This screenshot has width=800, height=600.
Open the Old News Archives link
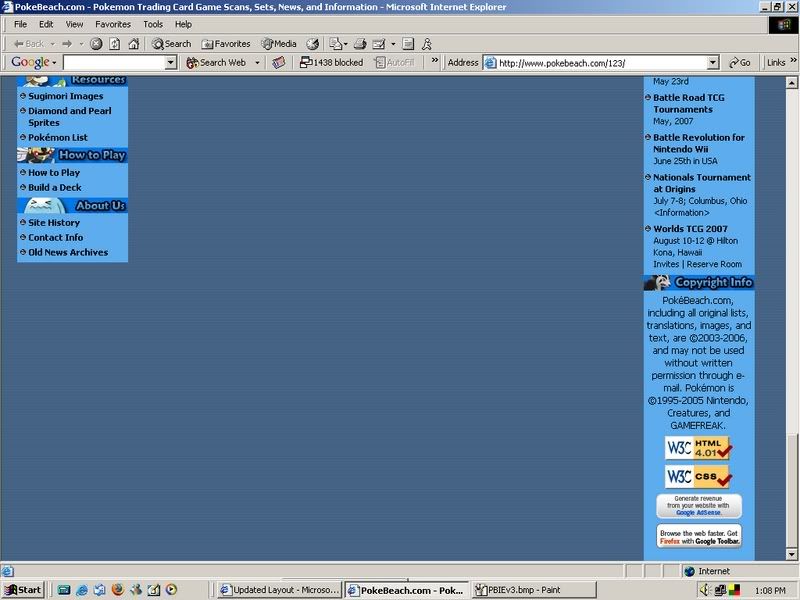click(x=68, y=252)
